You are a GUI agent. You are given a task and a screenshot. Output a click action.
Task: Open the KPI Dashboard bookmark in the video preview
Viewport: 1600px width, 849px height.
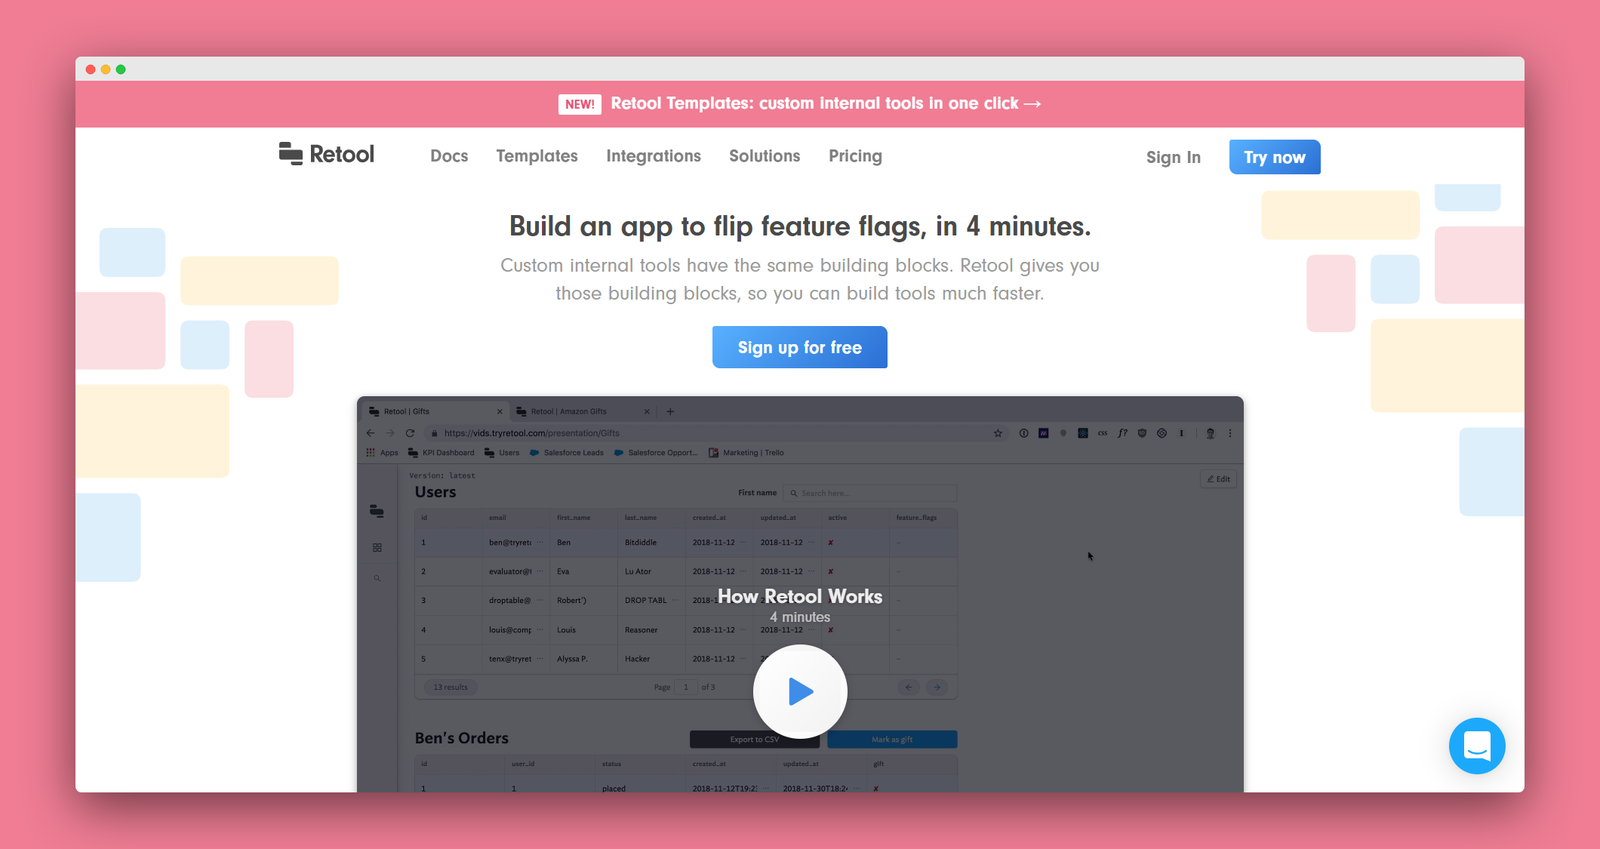tap(441, 453)
